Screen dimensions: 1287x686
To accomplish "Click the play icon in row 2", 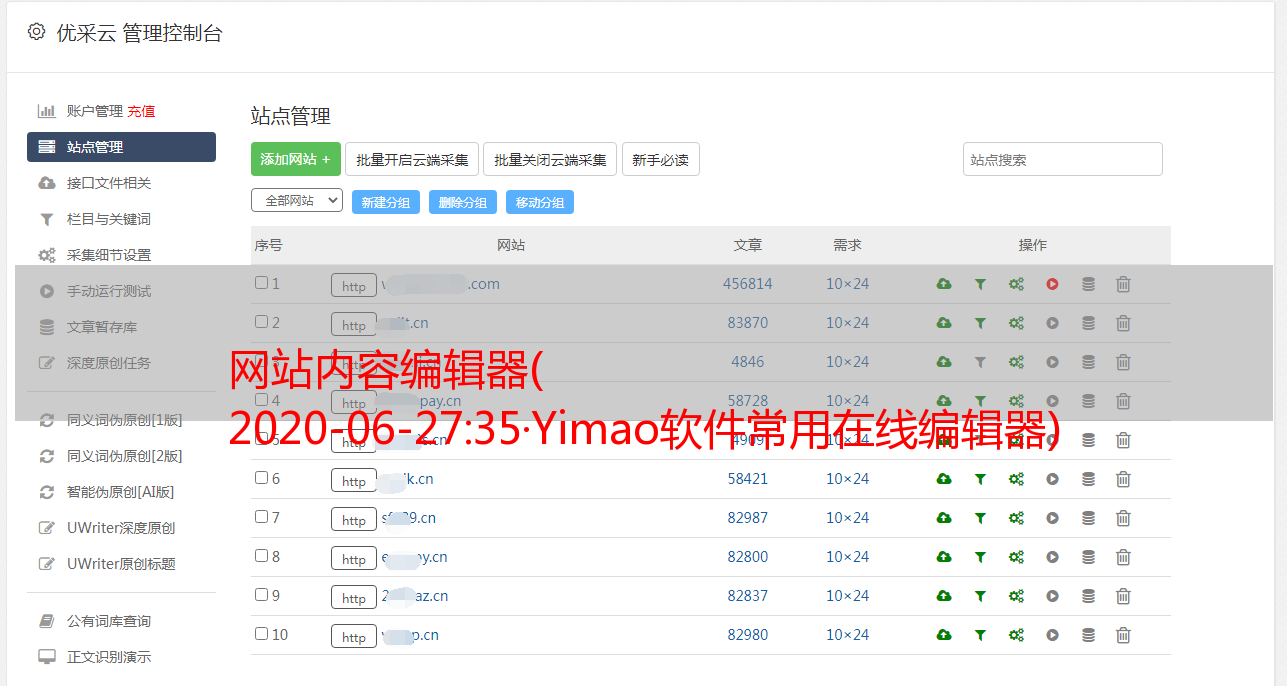I will [1052, 323].
